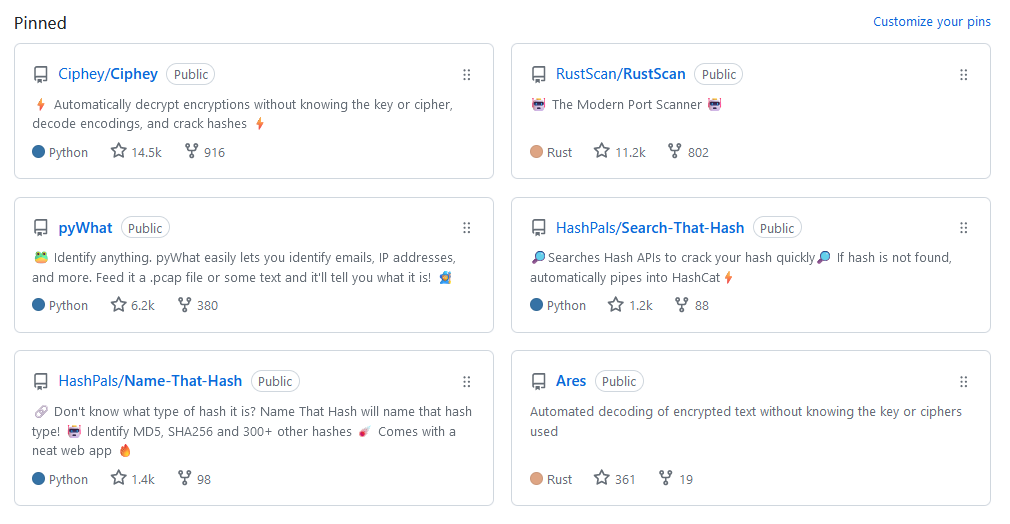View Ares stargazers showing 361 stars
The width and height of the screenshot is (1010, 524).
[615, 479]
